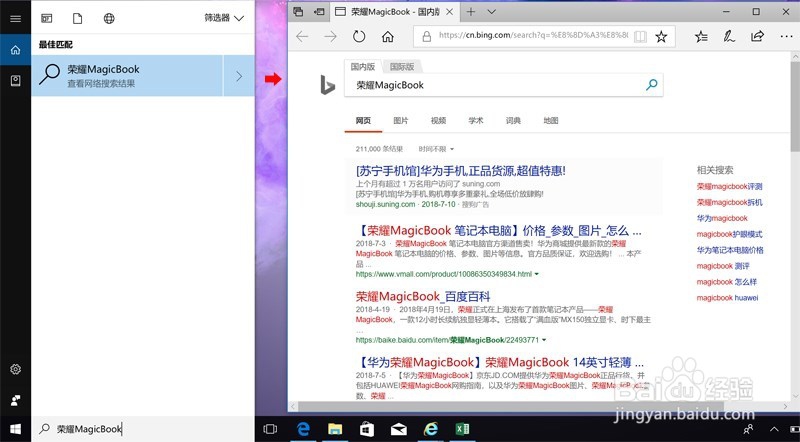
Task: Select the 学术 results tab
Action: click(x=476, y=121)
